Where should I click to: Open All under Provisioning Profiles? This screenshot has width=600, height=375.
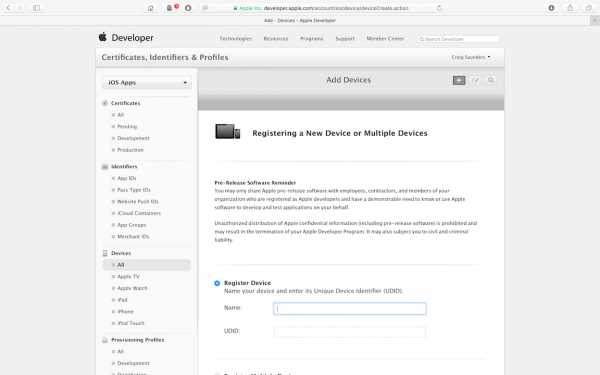click(x=121, y=352)
